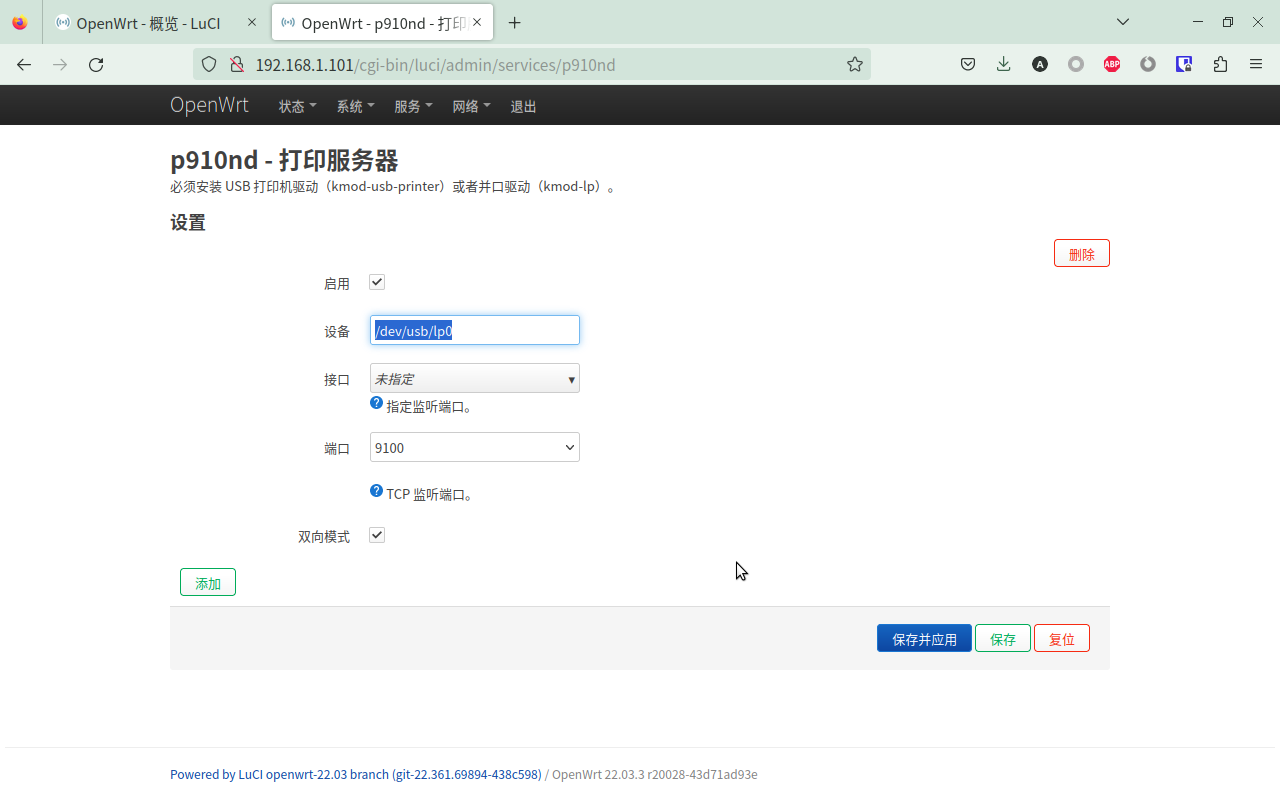
Task: Close the OpenWrt 概览 tab
Action: 252,22
